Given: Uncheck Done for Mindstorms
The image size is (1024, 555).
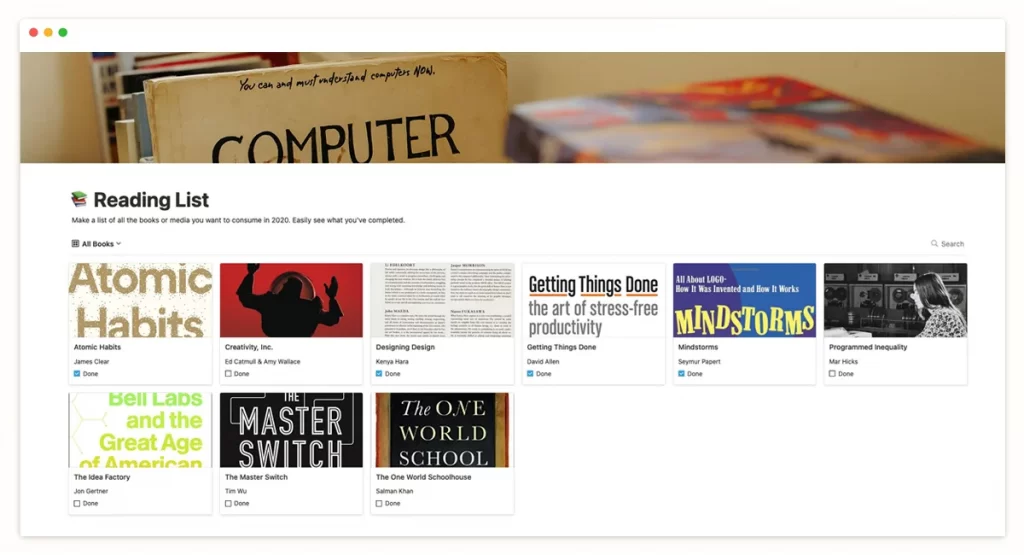Looking at the screenshot, I should [681, 373].
